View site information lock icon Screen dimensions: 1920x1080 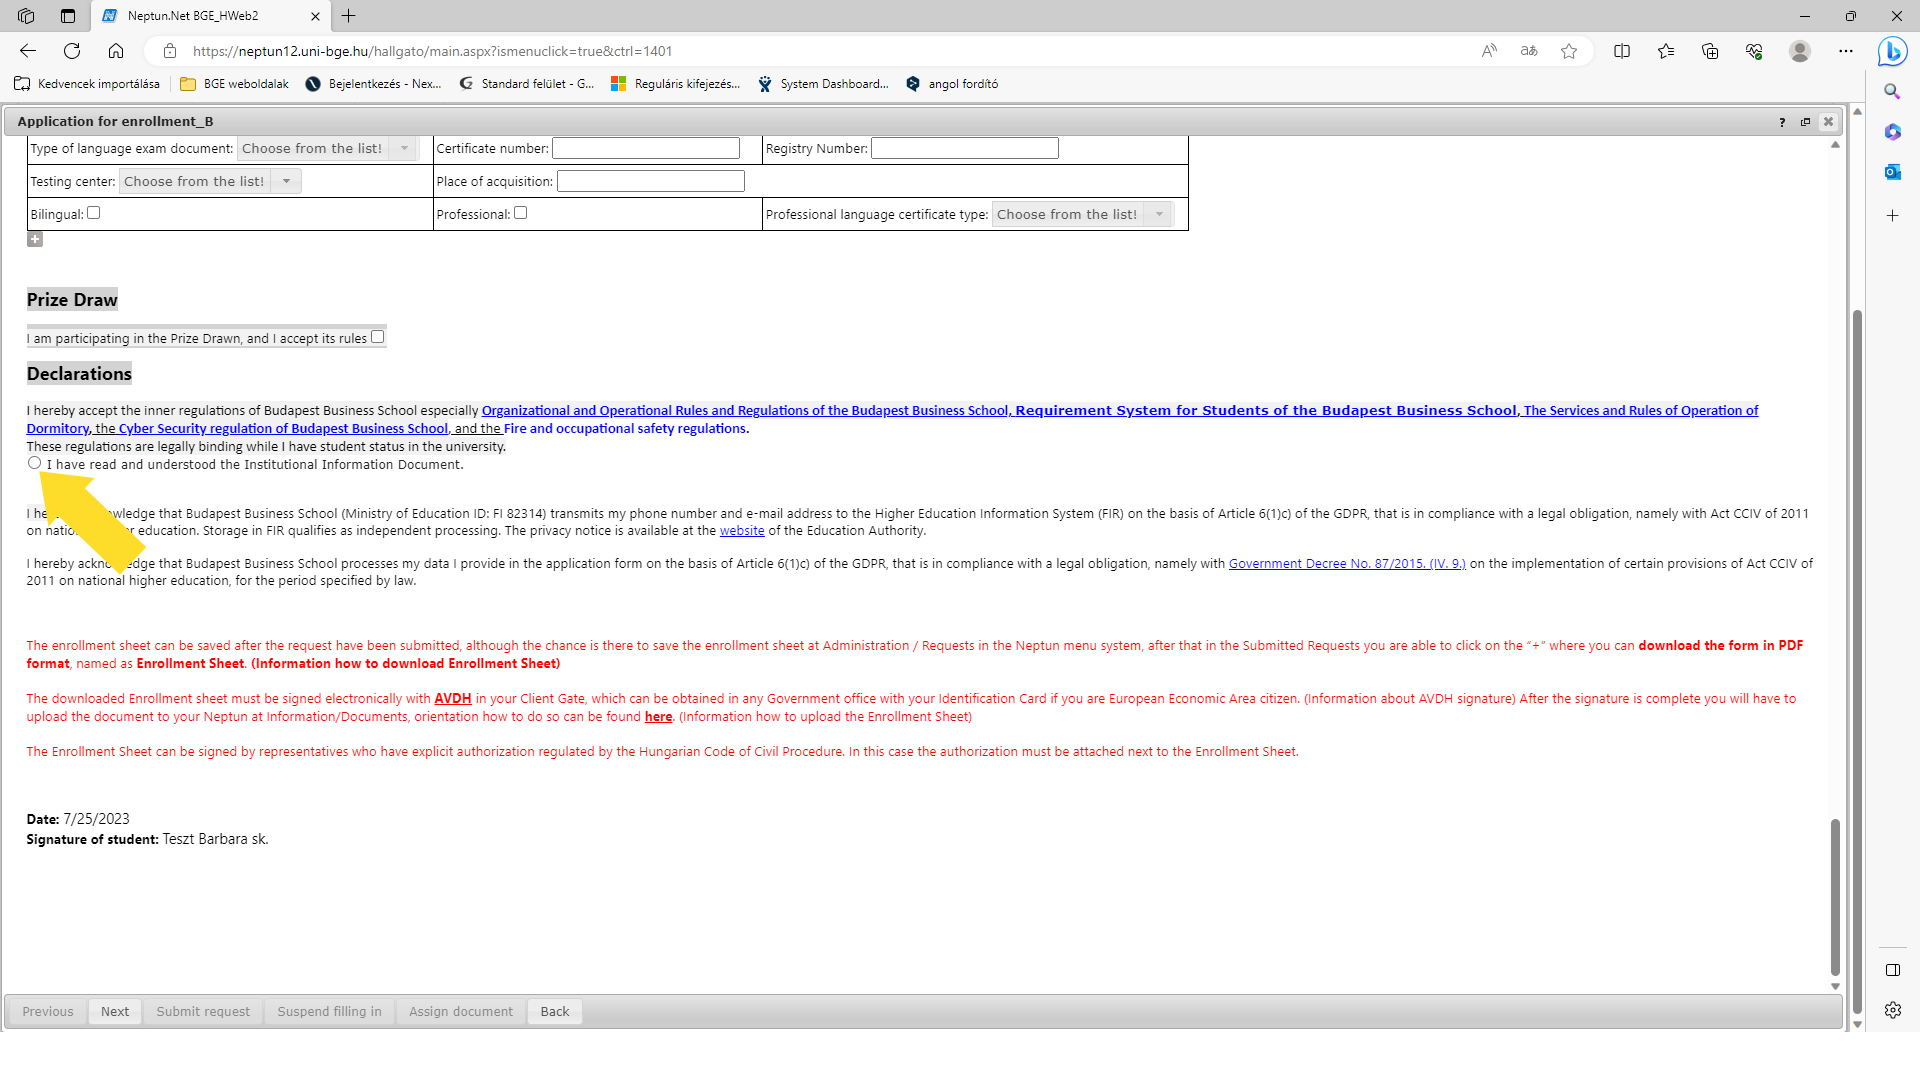click(x=170, y=51)
